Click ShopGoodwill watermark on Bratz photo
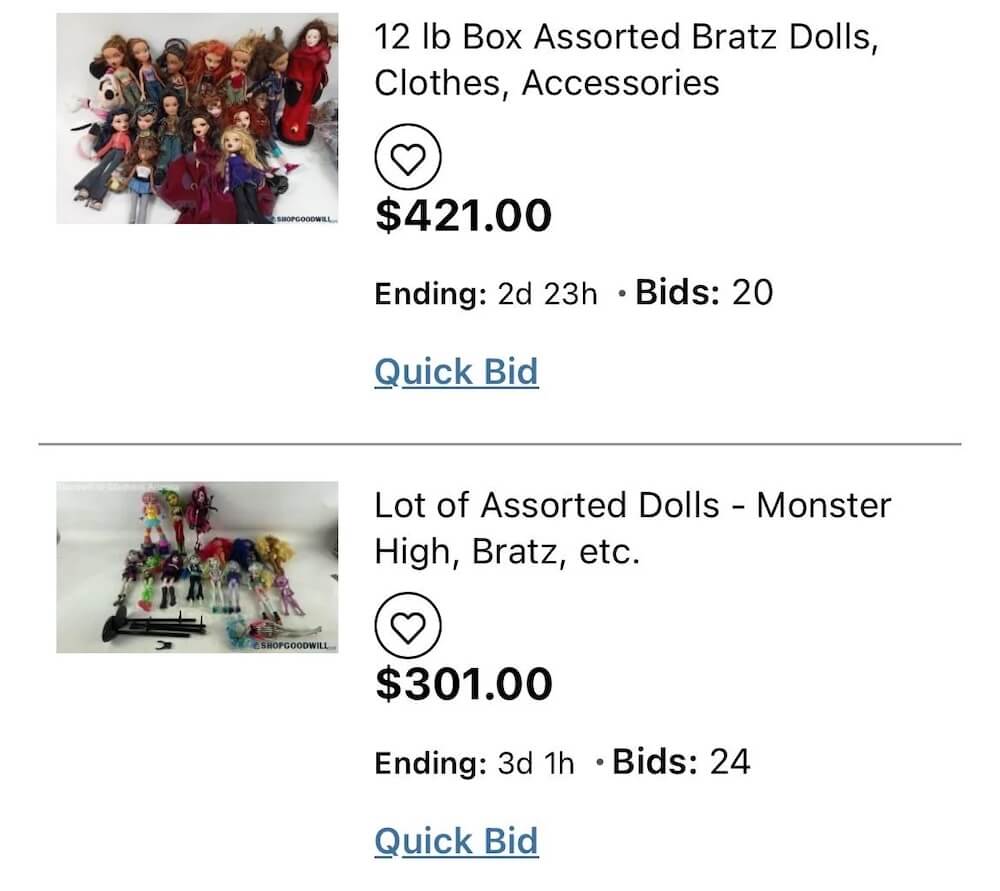The height and width of the screenshot is (891, 1000). pyautogui.click(x=304, y=219)
